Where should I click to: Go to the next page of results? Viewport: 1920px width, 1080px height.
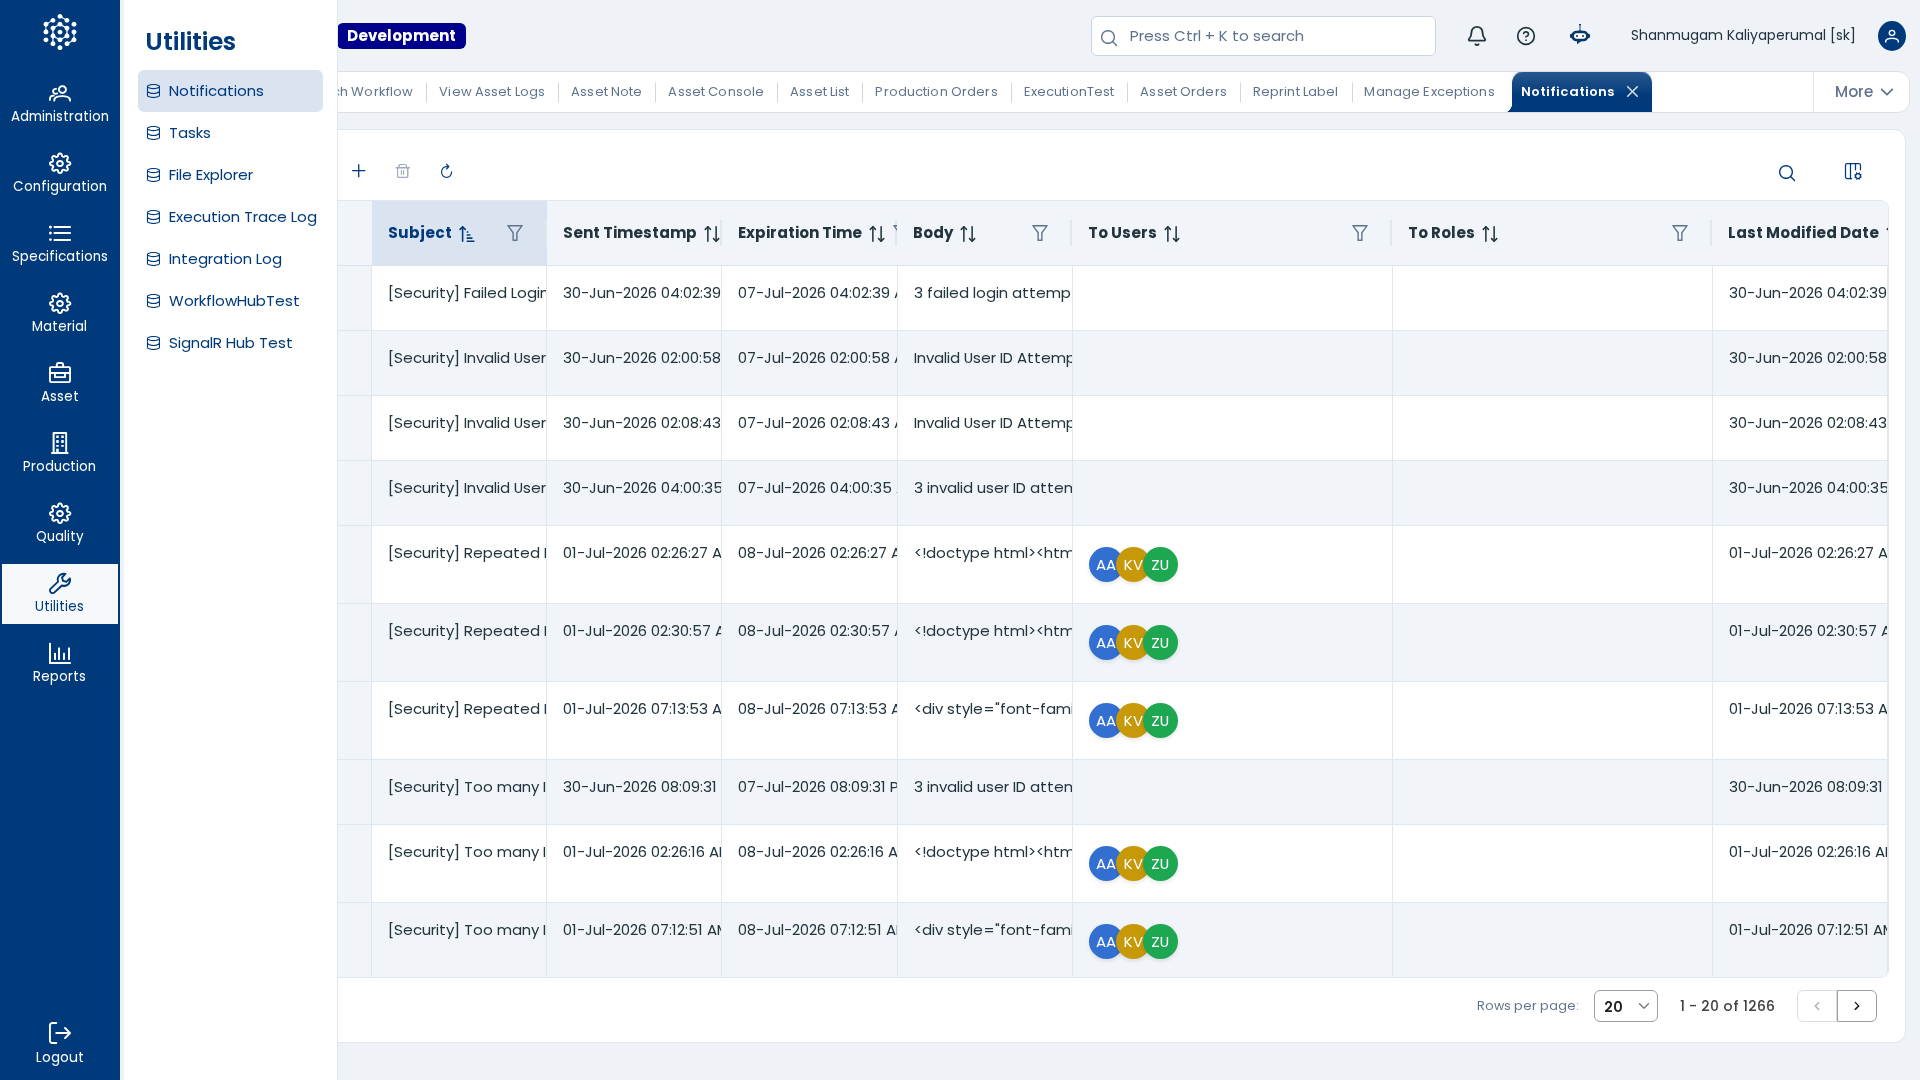pos(1857,1006)
